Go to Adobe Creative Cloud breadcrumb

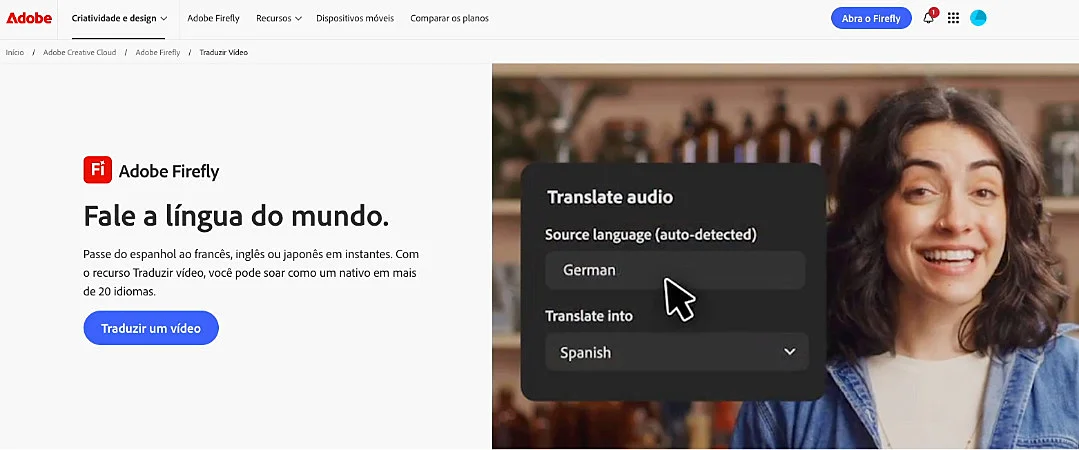pos(80,52)
